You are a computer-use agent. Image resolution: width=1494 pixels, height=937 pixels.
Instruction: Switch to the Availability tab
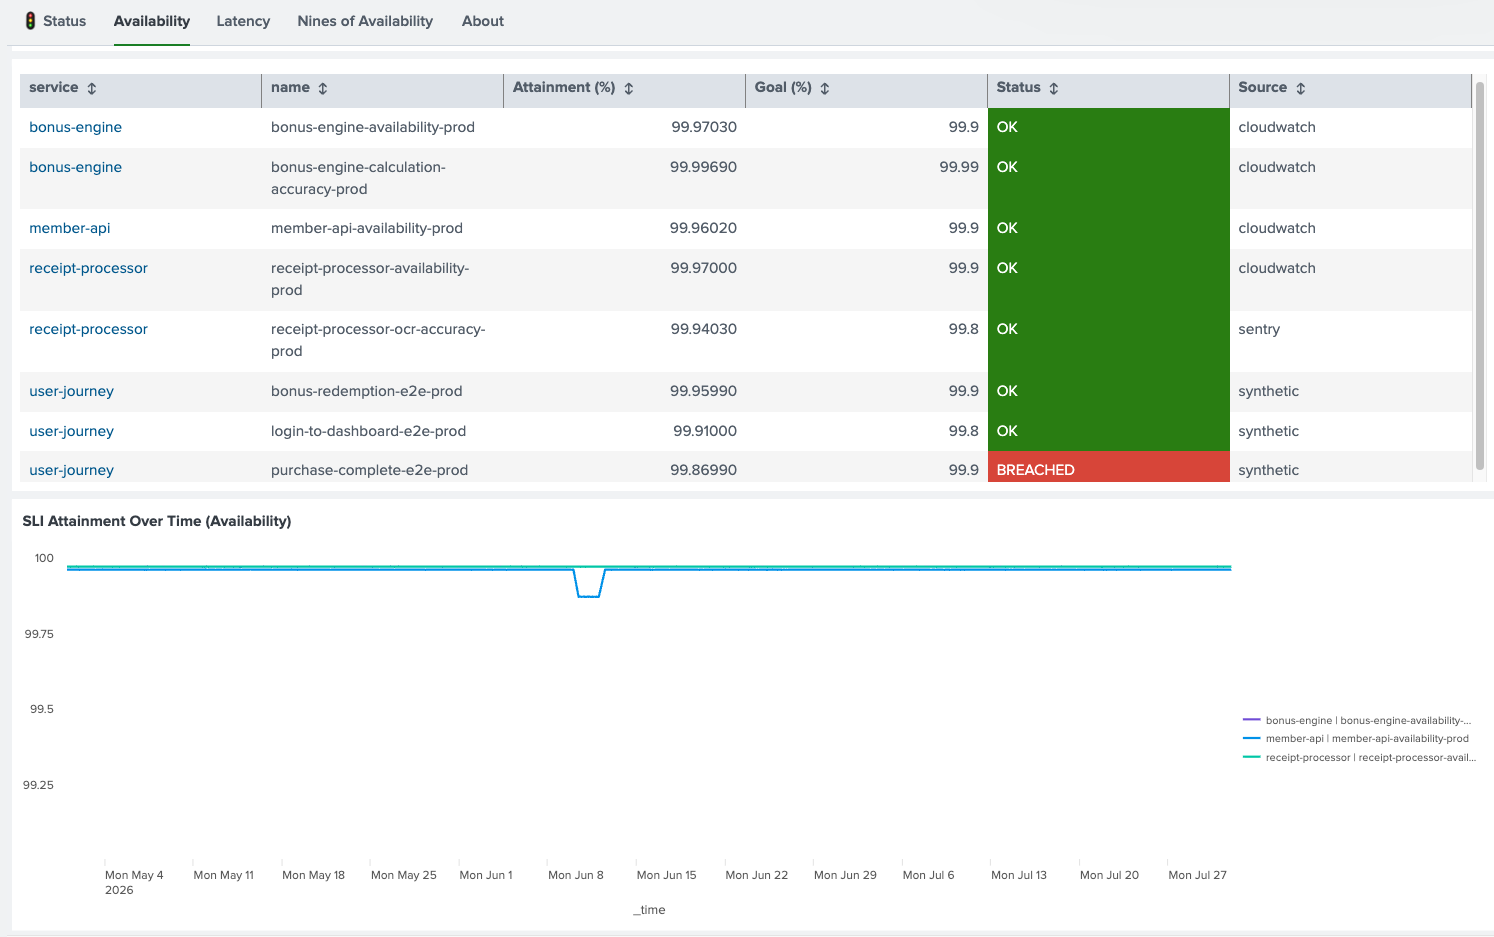[x=152, y=21]
